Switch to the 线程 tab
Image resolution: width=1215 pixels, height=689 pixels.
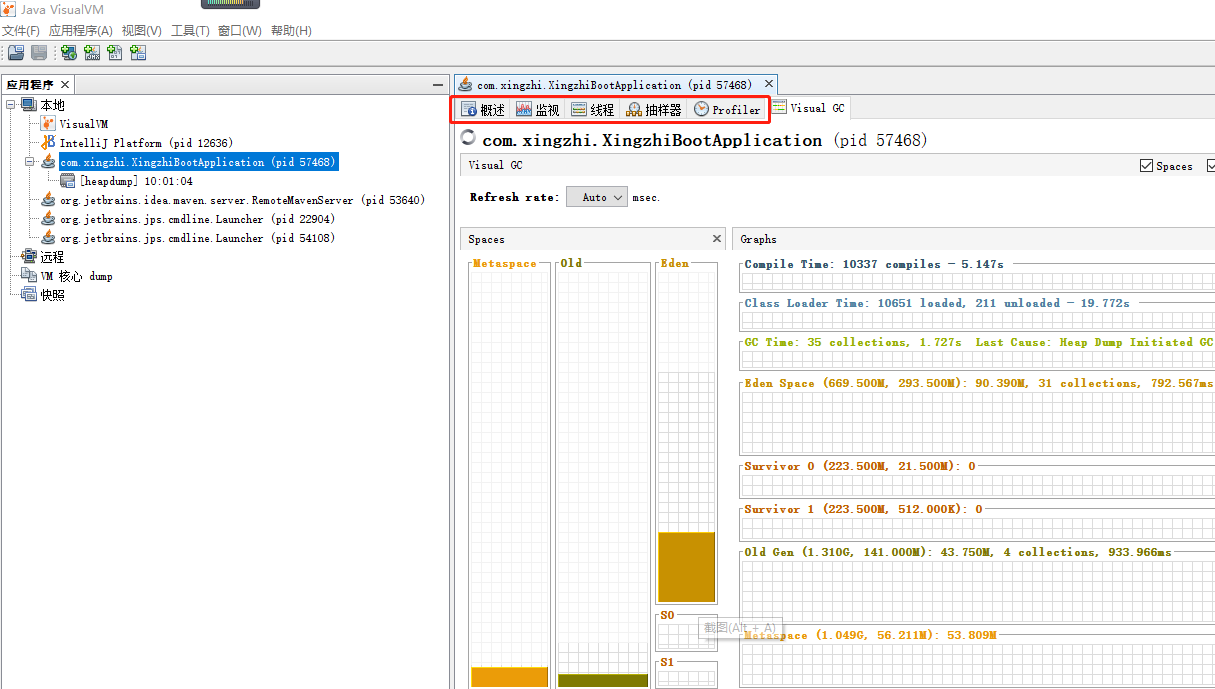pos(593,109)
